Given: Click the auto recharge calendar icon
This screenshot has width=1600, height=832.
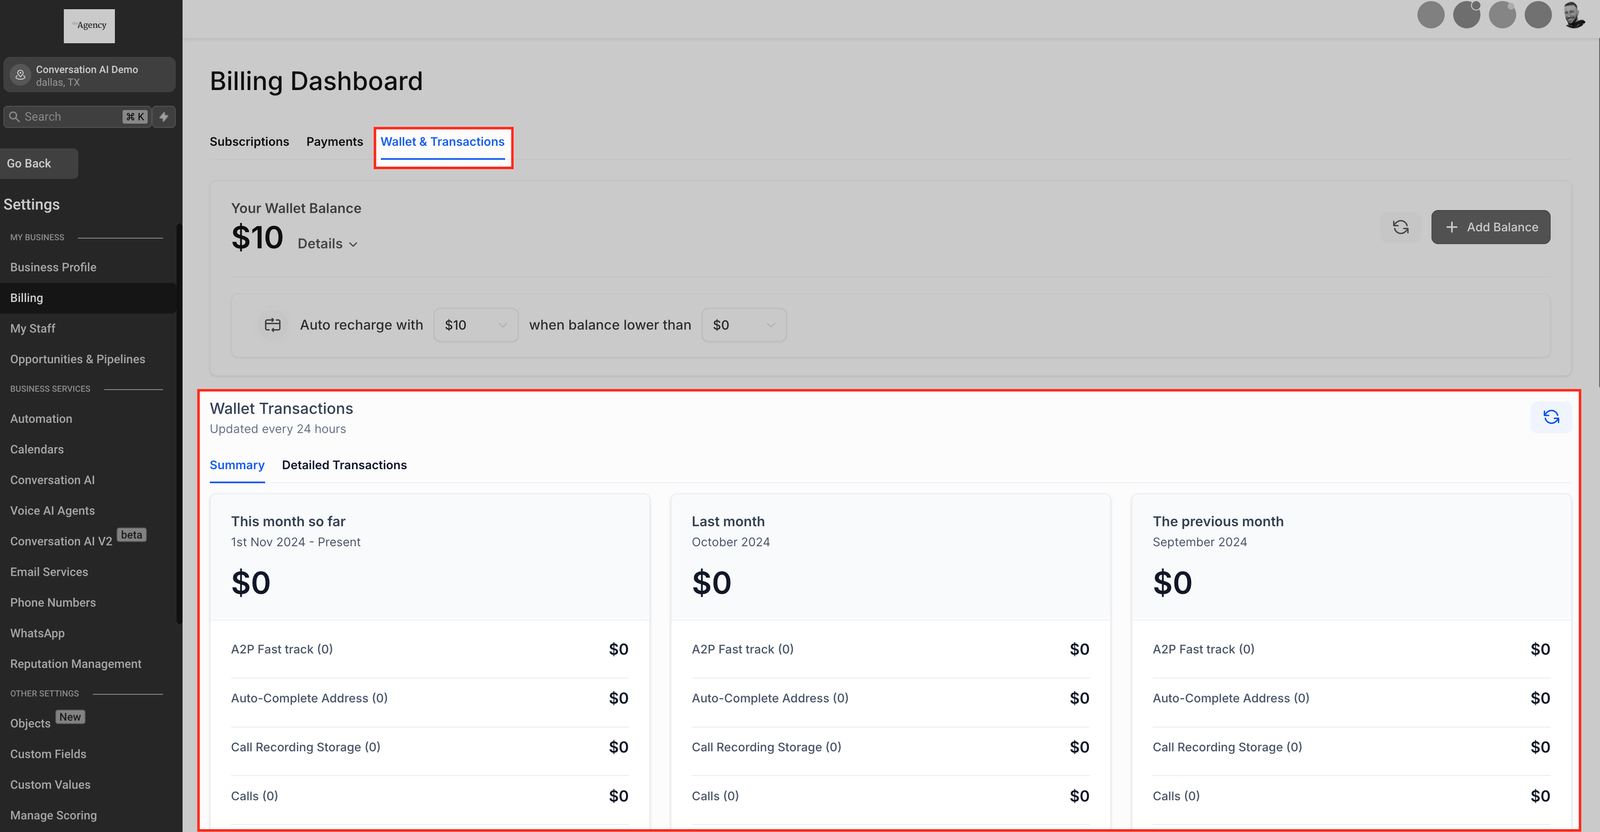Looking at the screenshot, I should pyautogui.click(x=272, y=325).
